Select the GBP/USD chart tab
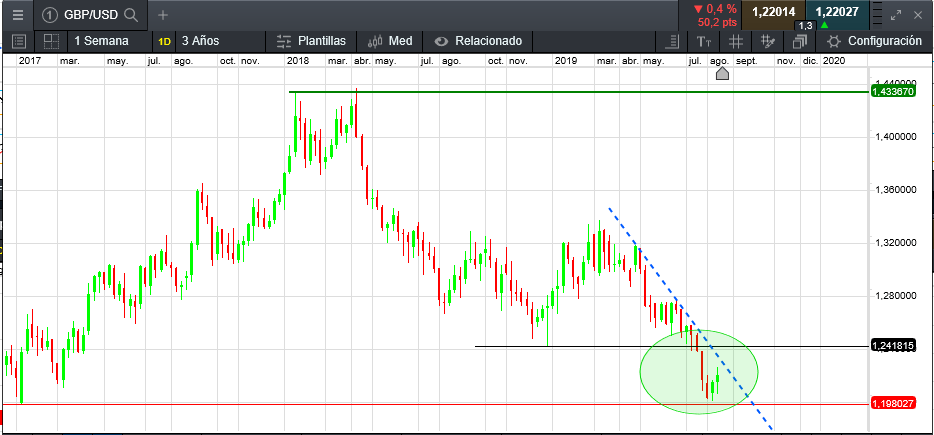The image size is (934, 435). (x=91, y=15)
